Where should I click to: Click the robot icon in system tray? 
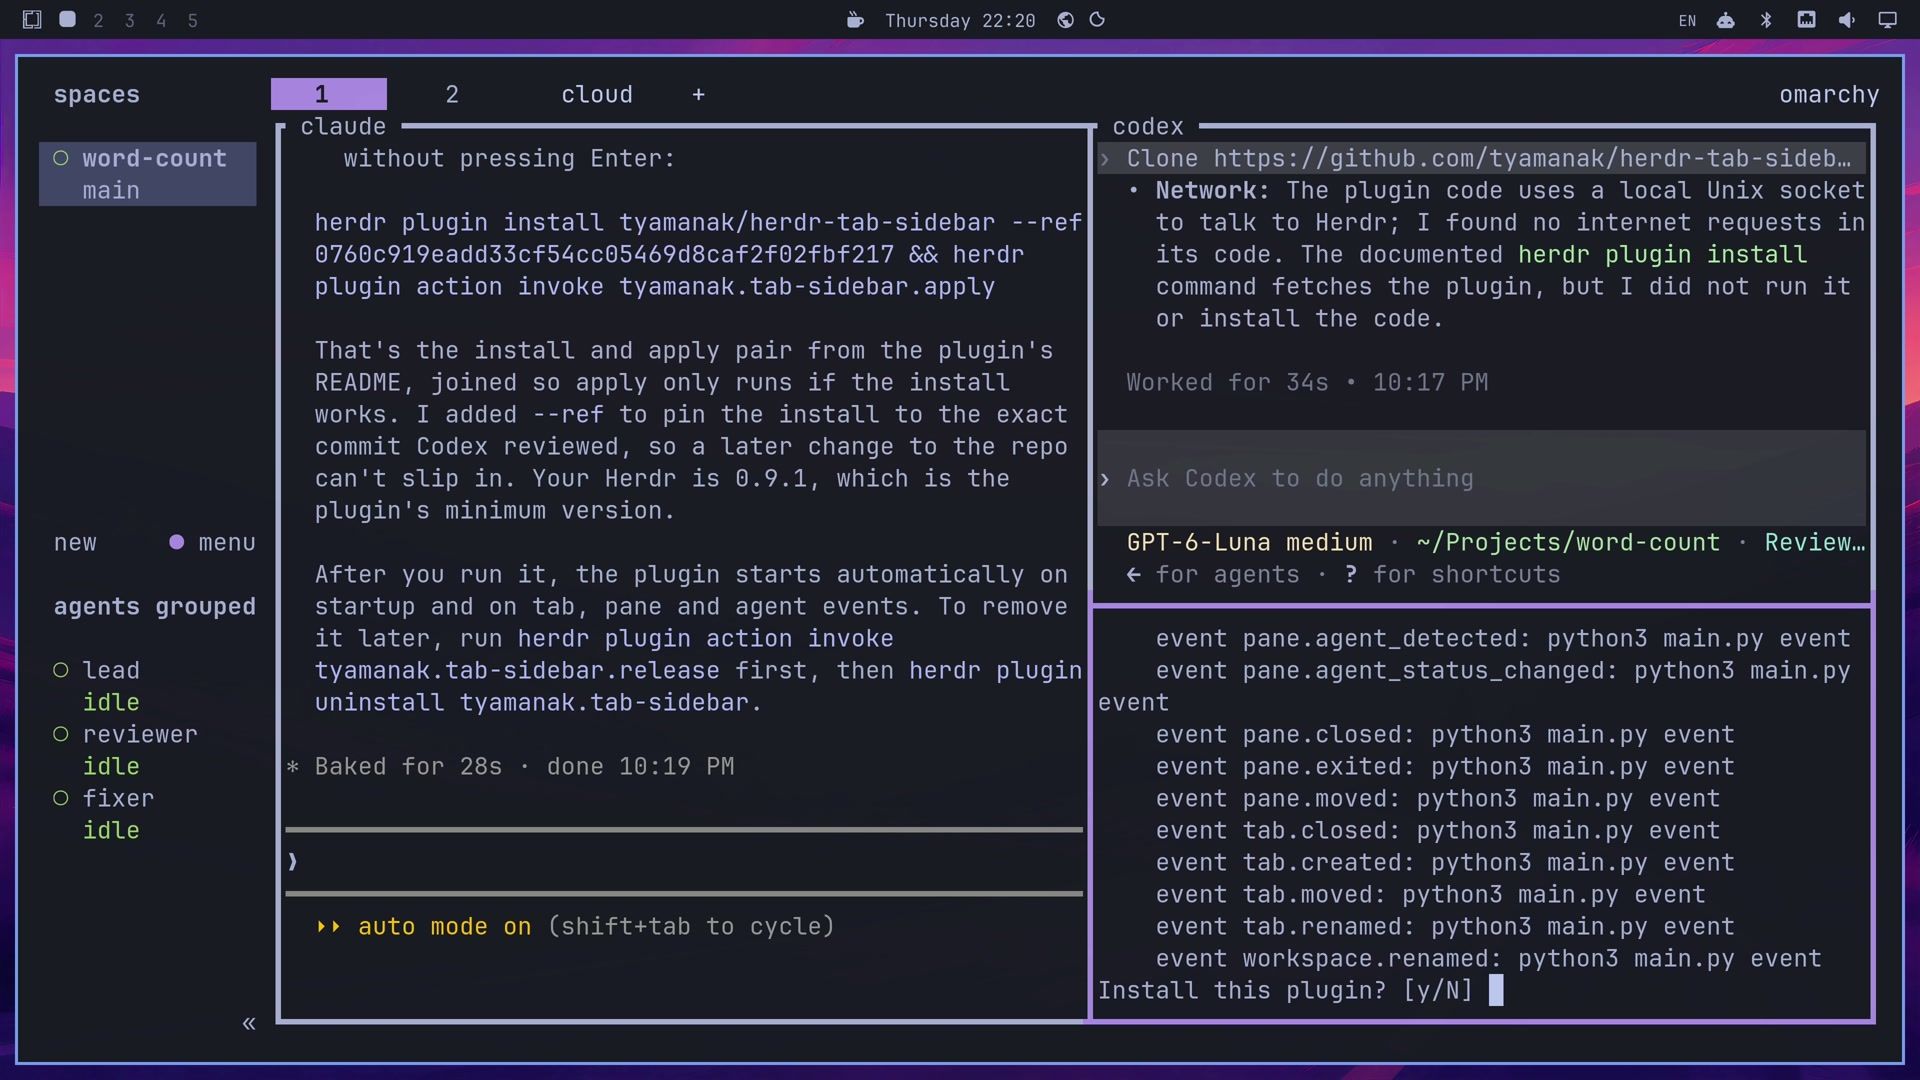(1726, 20)
